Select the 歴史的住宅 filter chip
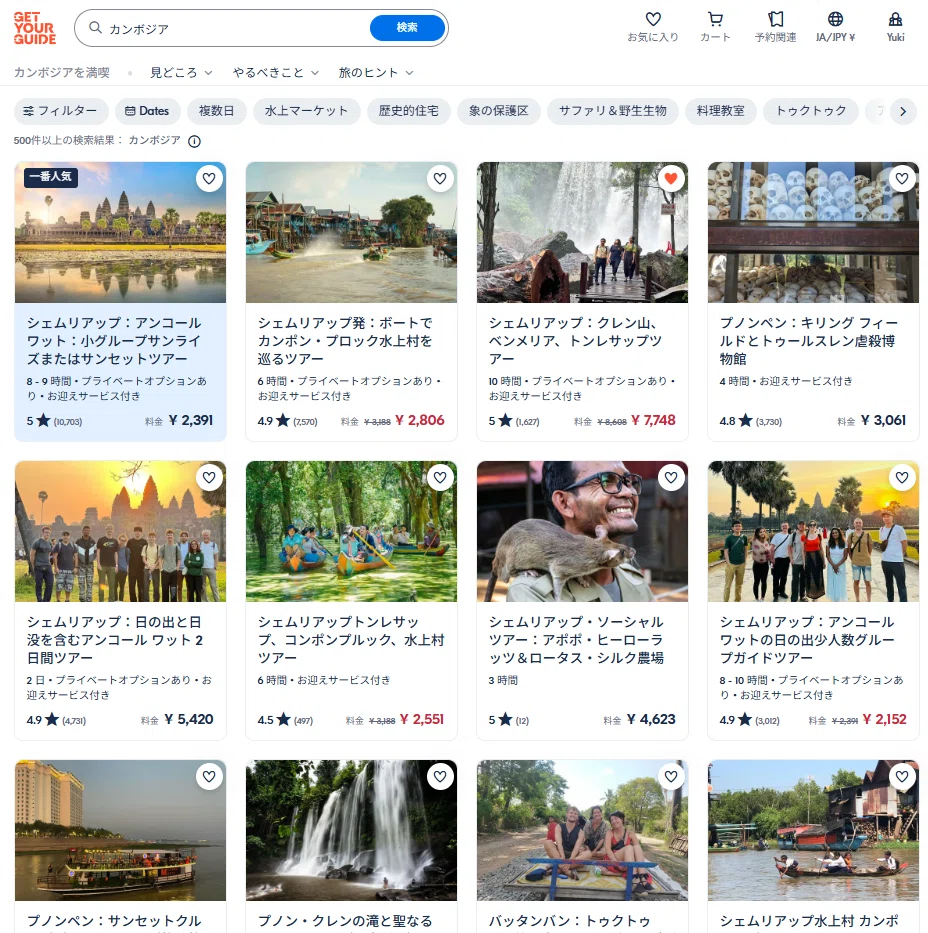 [x=409, y=111]
